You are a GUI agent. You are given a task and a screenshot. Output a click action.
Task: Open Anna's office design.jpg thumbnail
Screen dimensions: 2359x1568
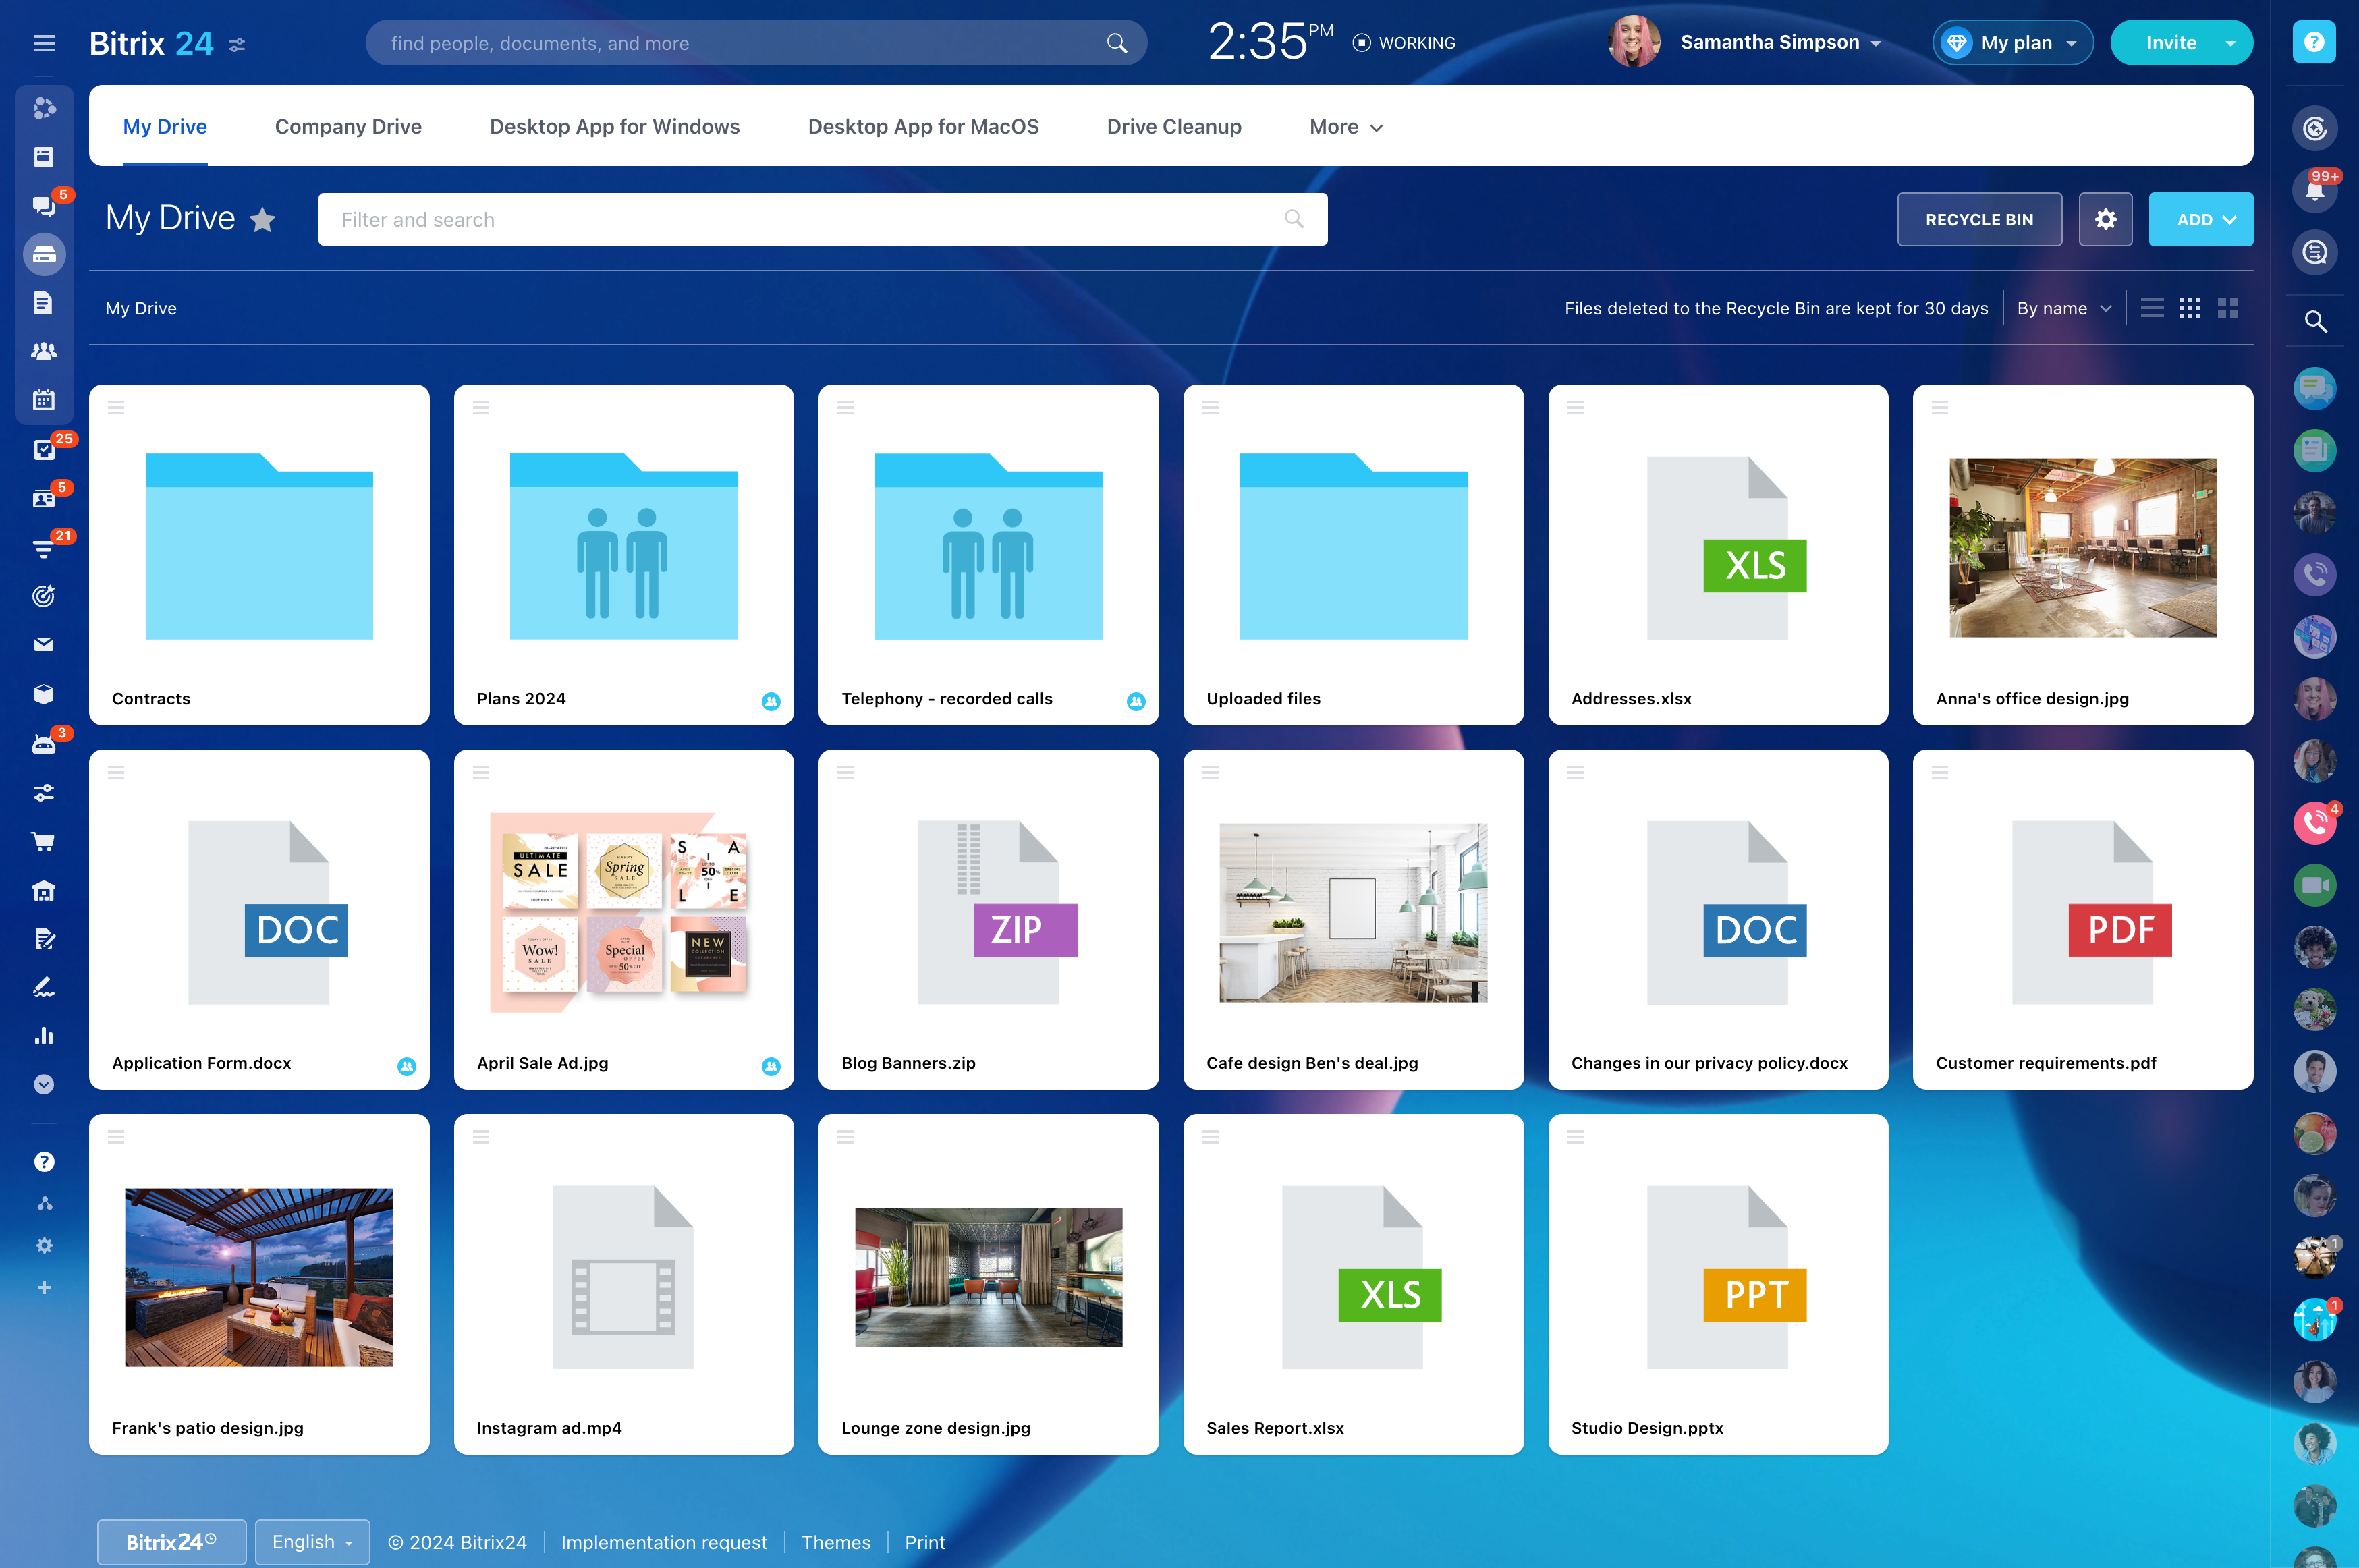coord(2082,548)
